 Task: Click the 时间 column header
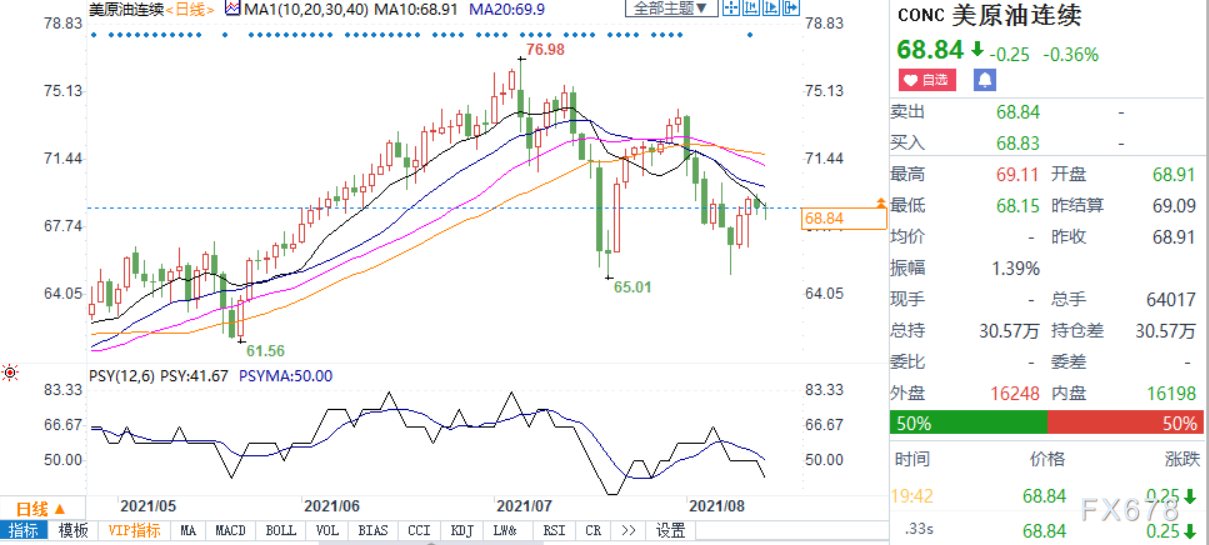(x=911, y=459)
